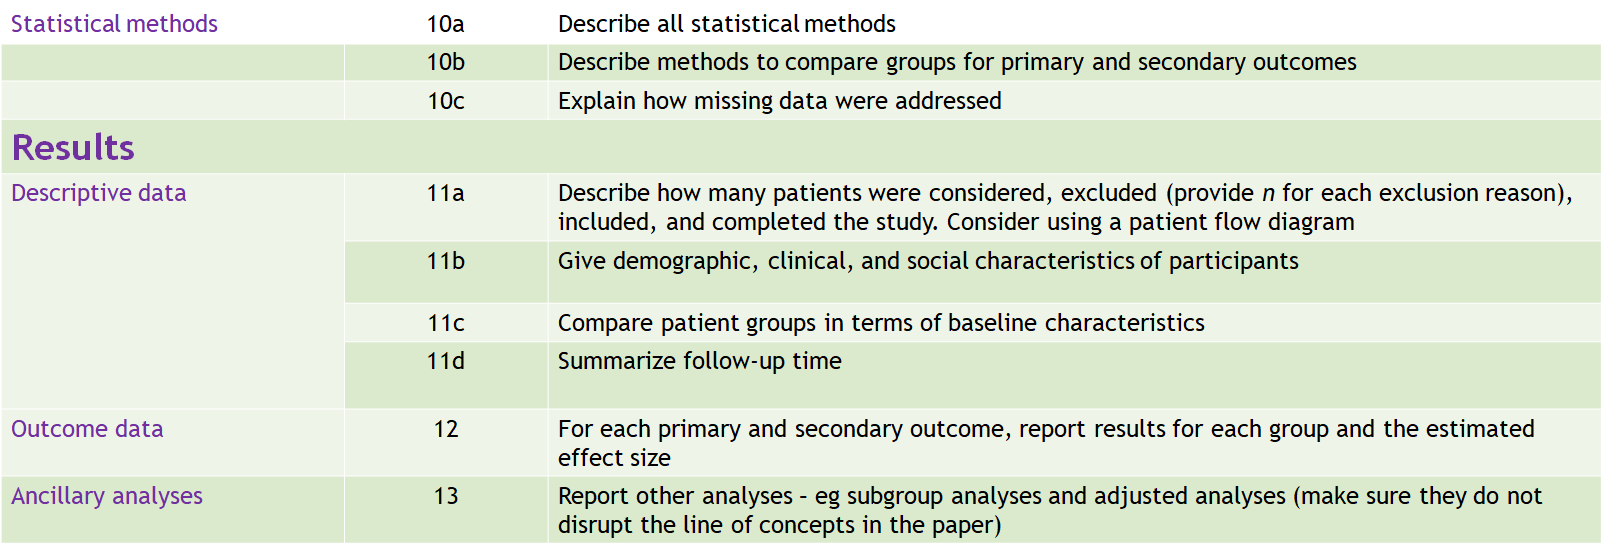Image resolution: width=1604 pixels, height=553 pixels.
Task: Click item number 11a
Action: point(445,193)
